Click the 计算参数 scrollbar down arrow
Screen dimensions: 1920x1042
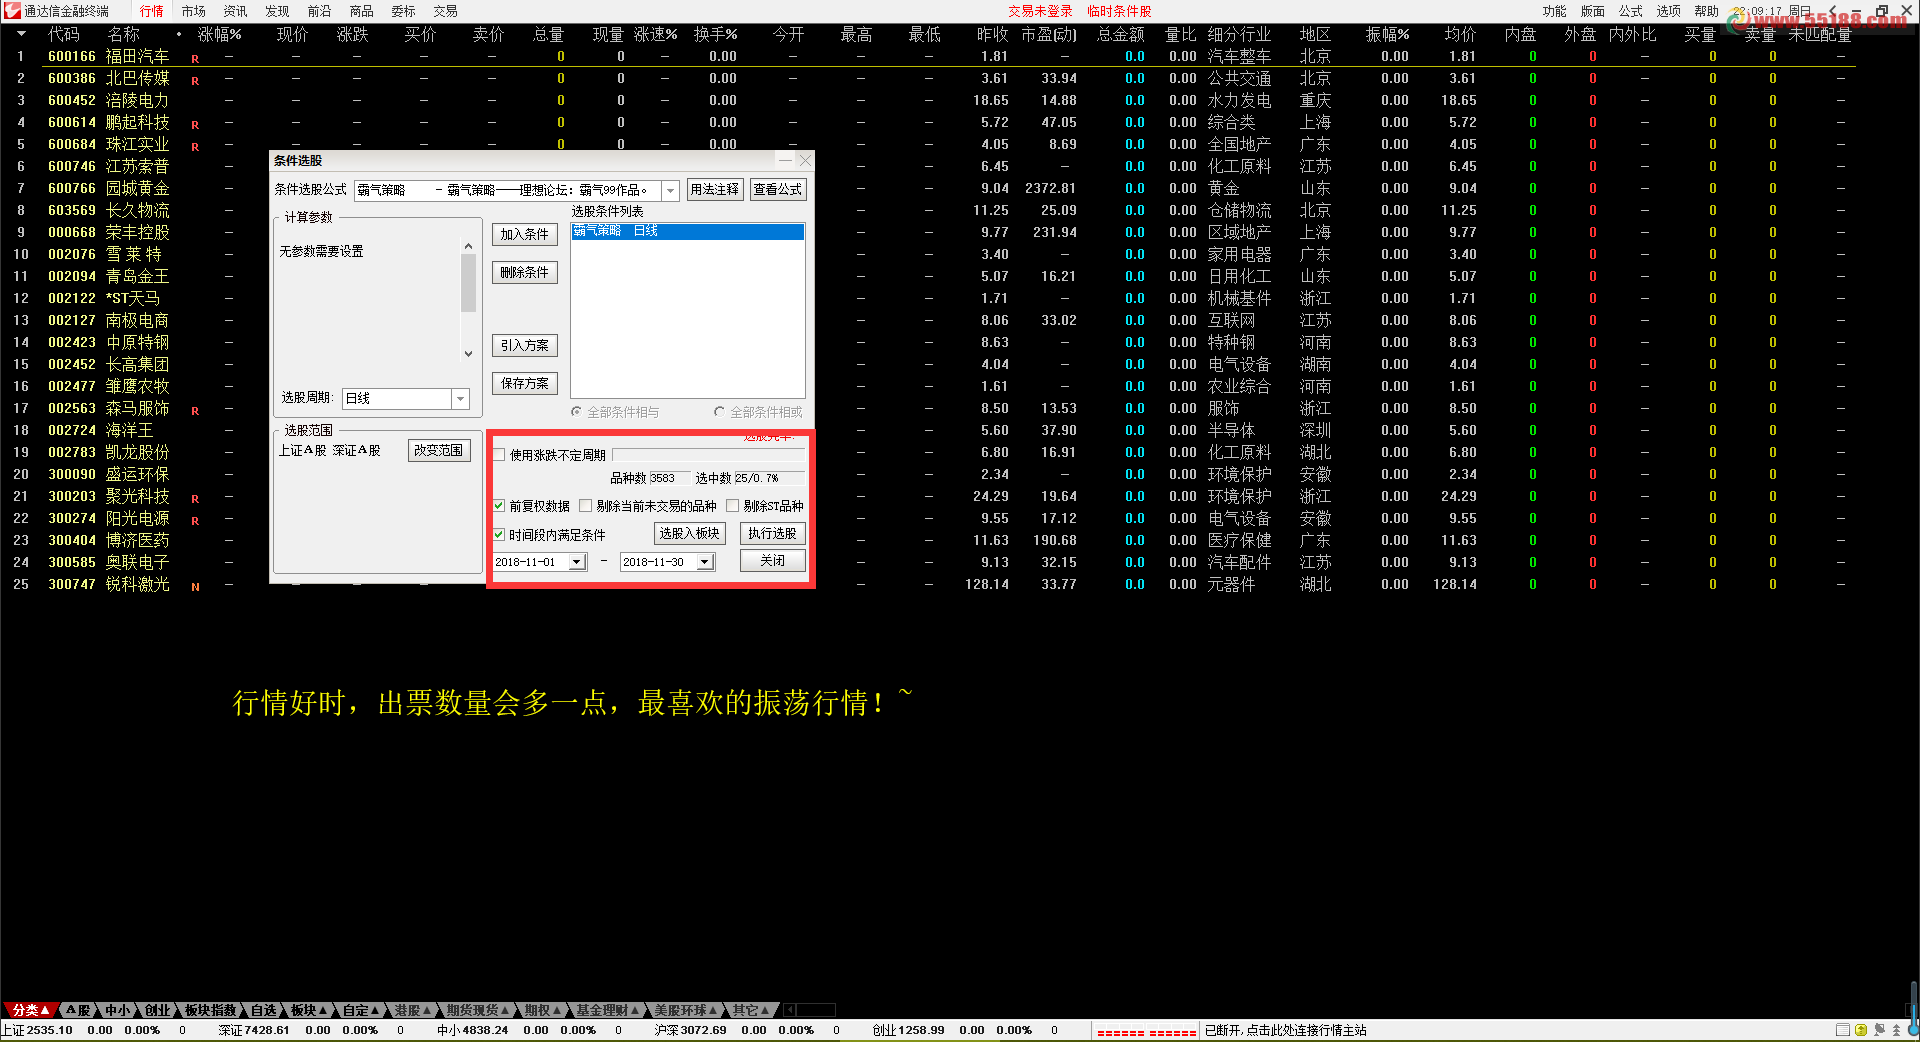[x=468, y=353]
